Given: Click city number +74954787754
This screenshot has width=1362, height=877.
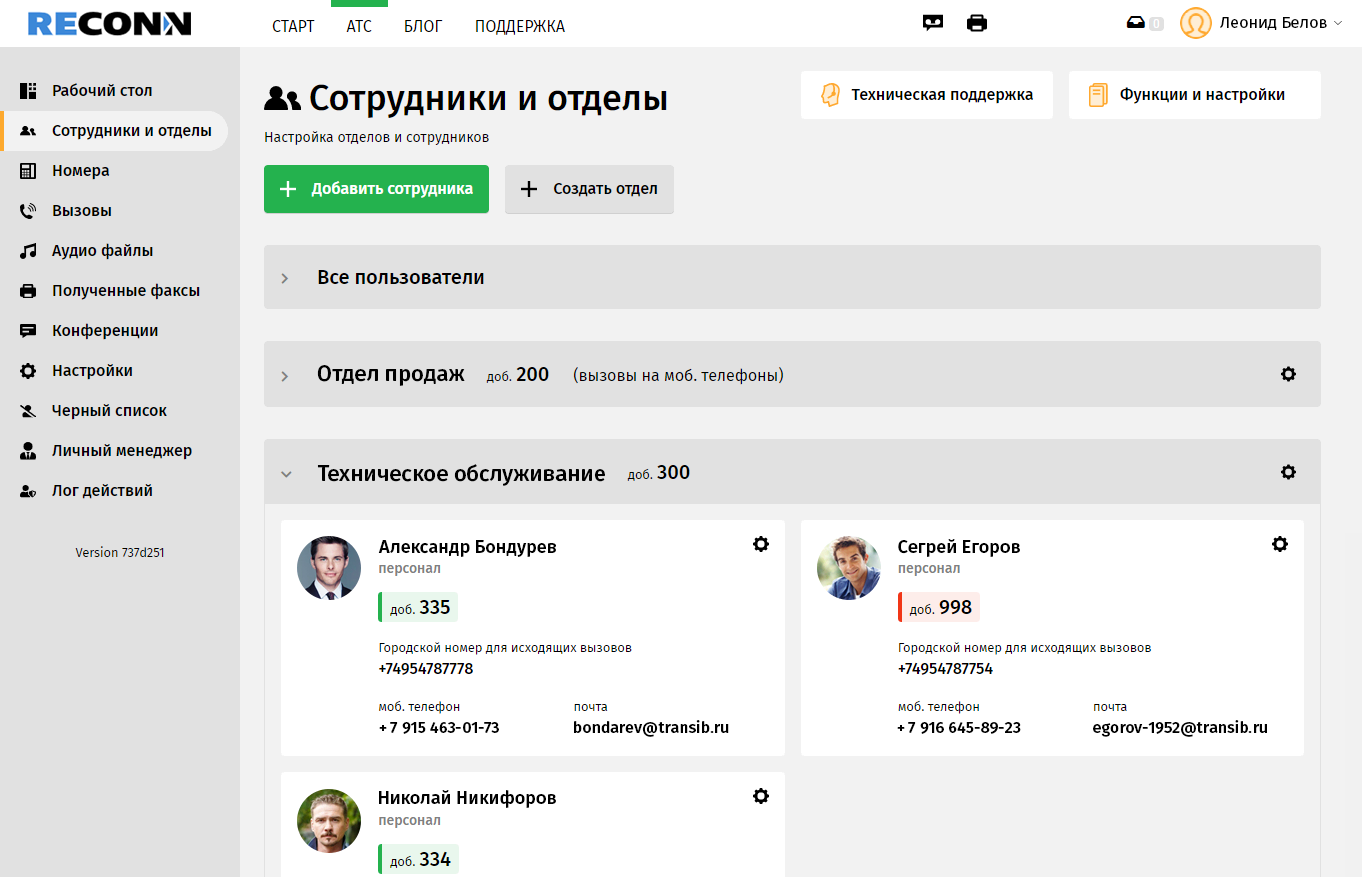Looking at the screenshot, I should [x=945, y=668].
